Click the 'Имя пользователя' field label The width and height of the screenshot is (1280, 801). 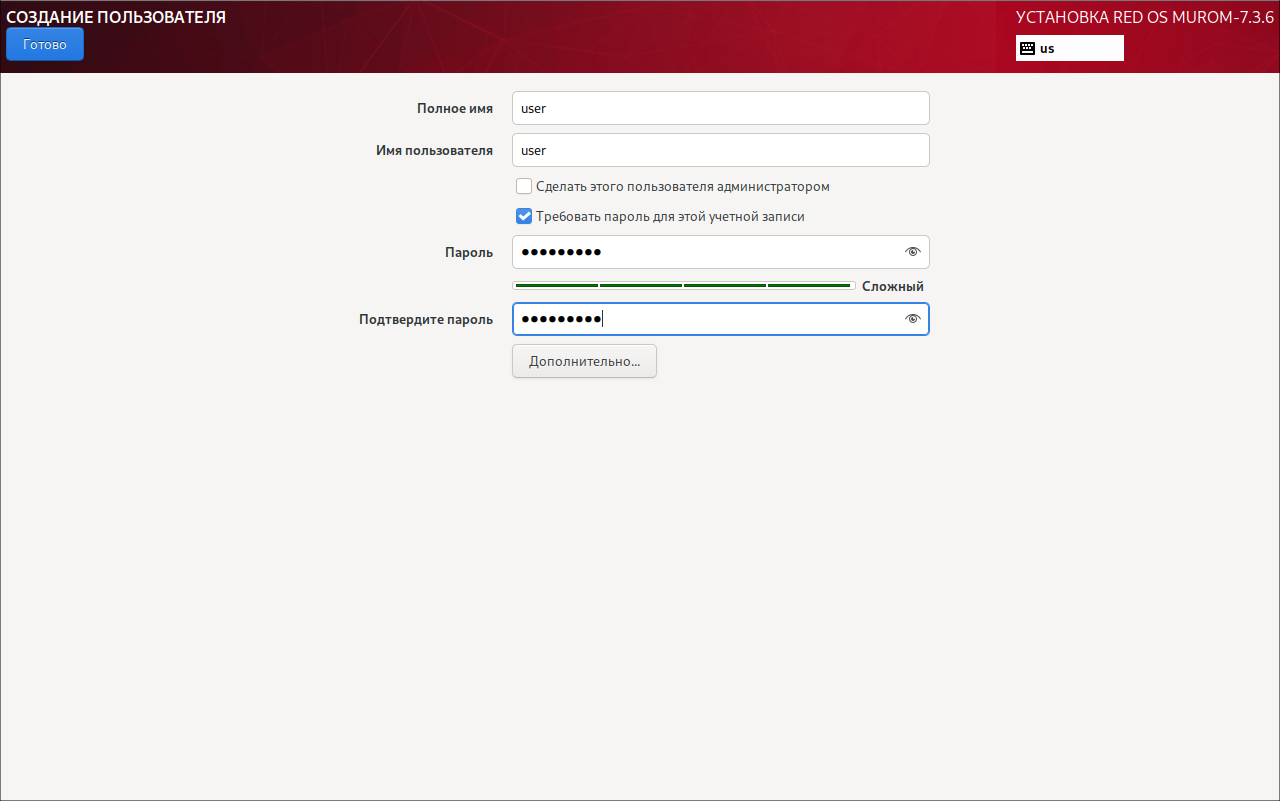[x=434, y=150]
